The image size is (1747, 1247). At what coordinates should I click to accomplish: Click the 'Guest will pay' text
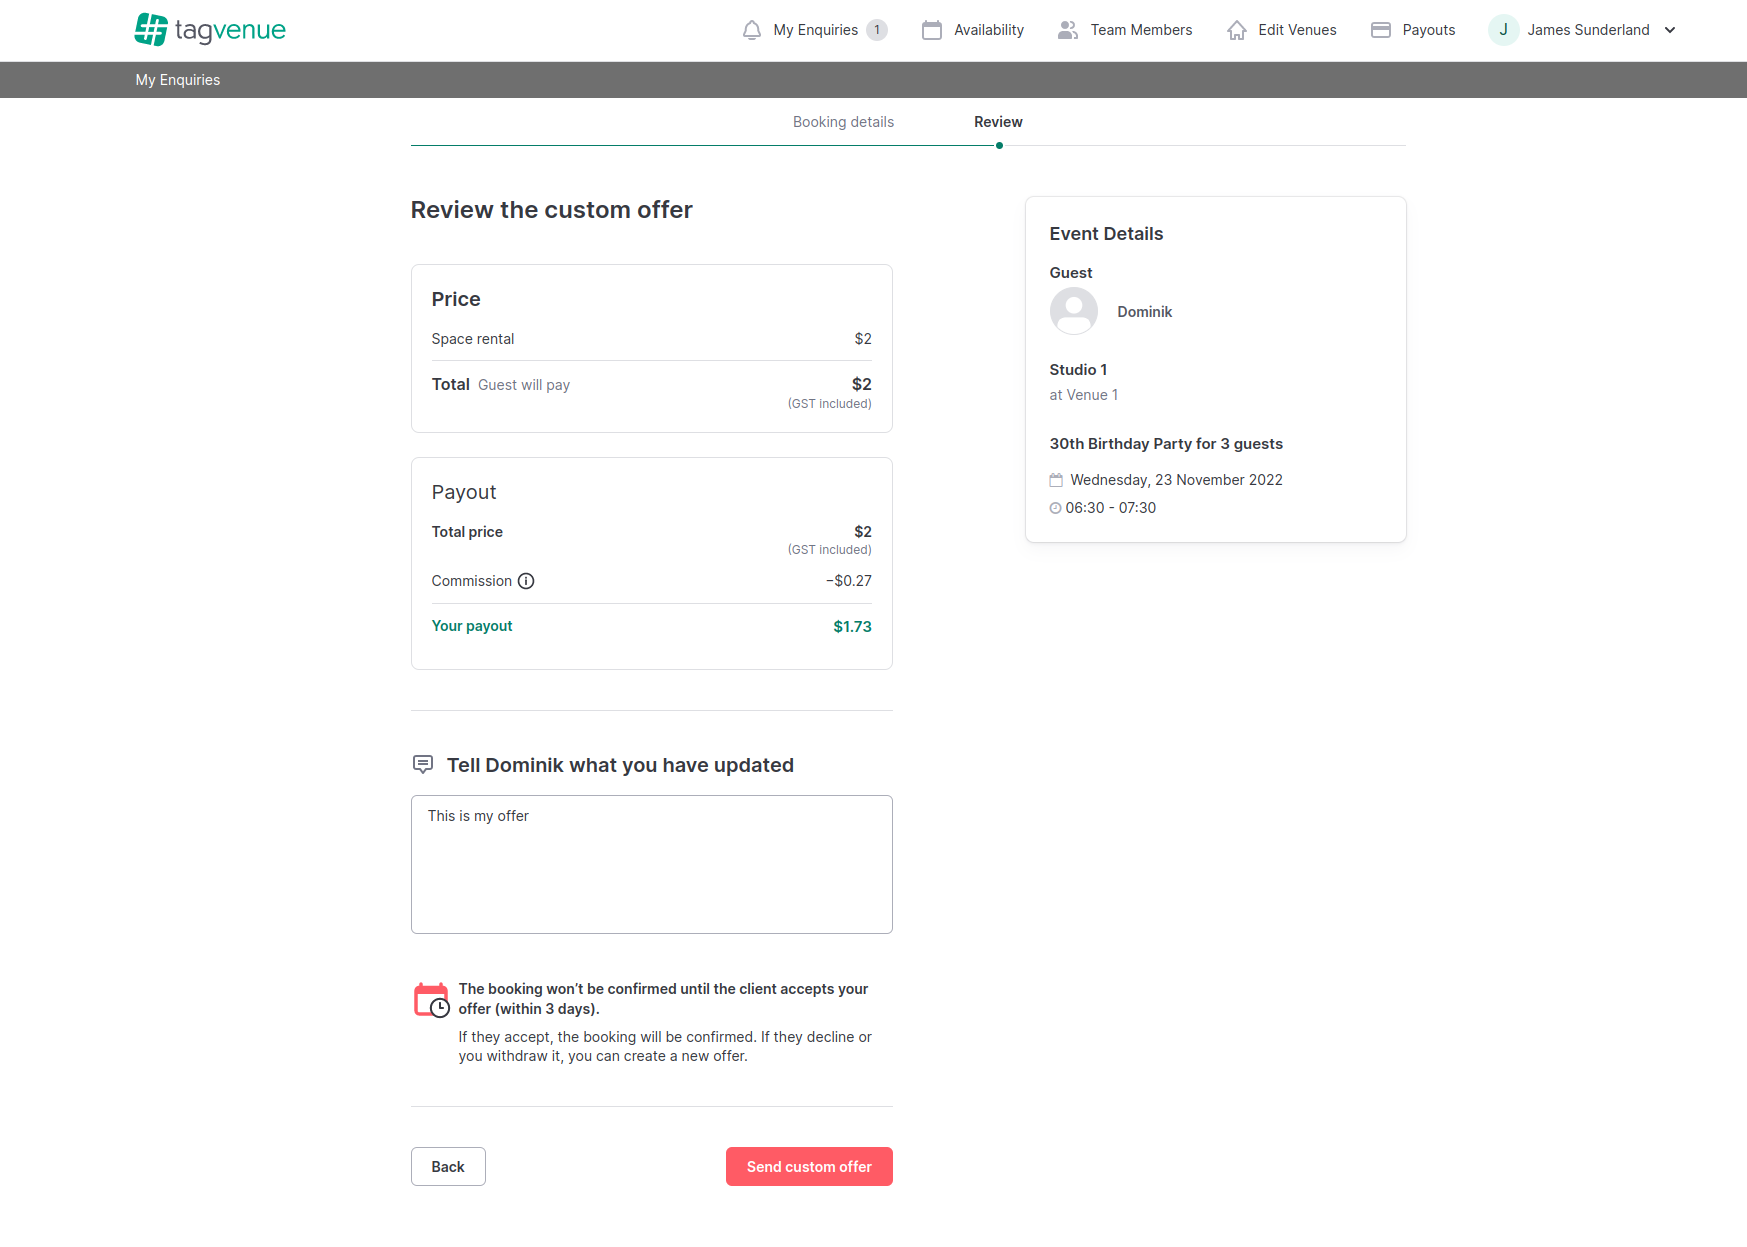click(524, 385)
